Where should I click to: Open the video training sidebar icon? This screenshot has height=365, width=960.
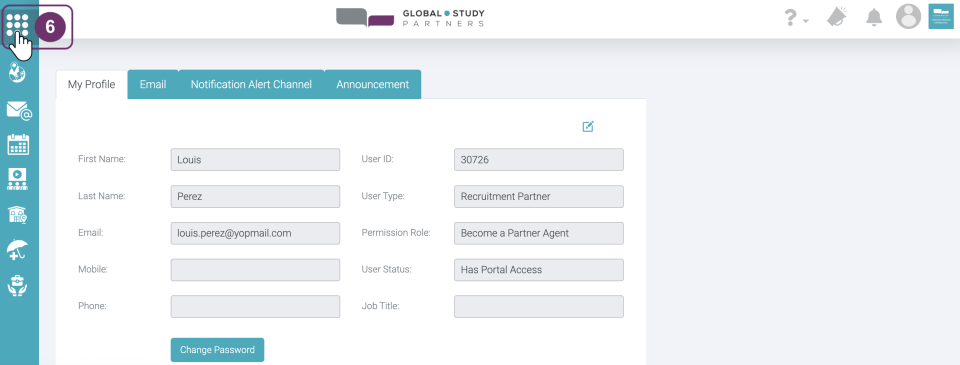(18, 179)
